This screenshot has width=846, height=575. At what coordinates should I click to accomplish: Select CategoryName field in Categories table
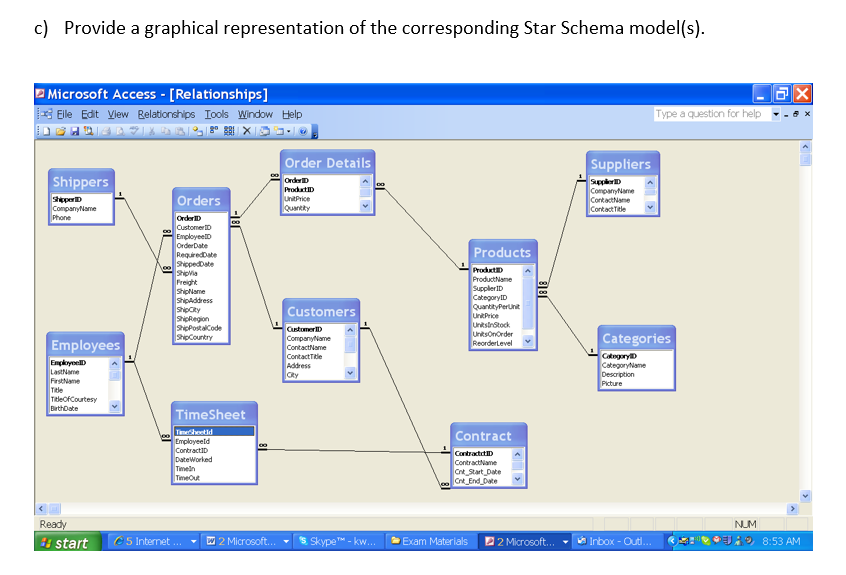(x=624, y=365)
